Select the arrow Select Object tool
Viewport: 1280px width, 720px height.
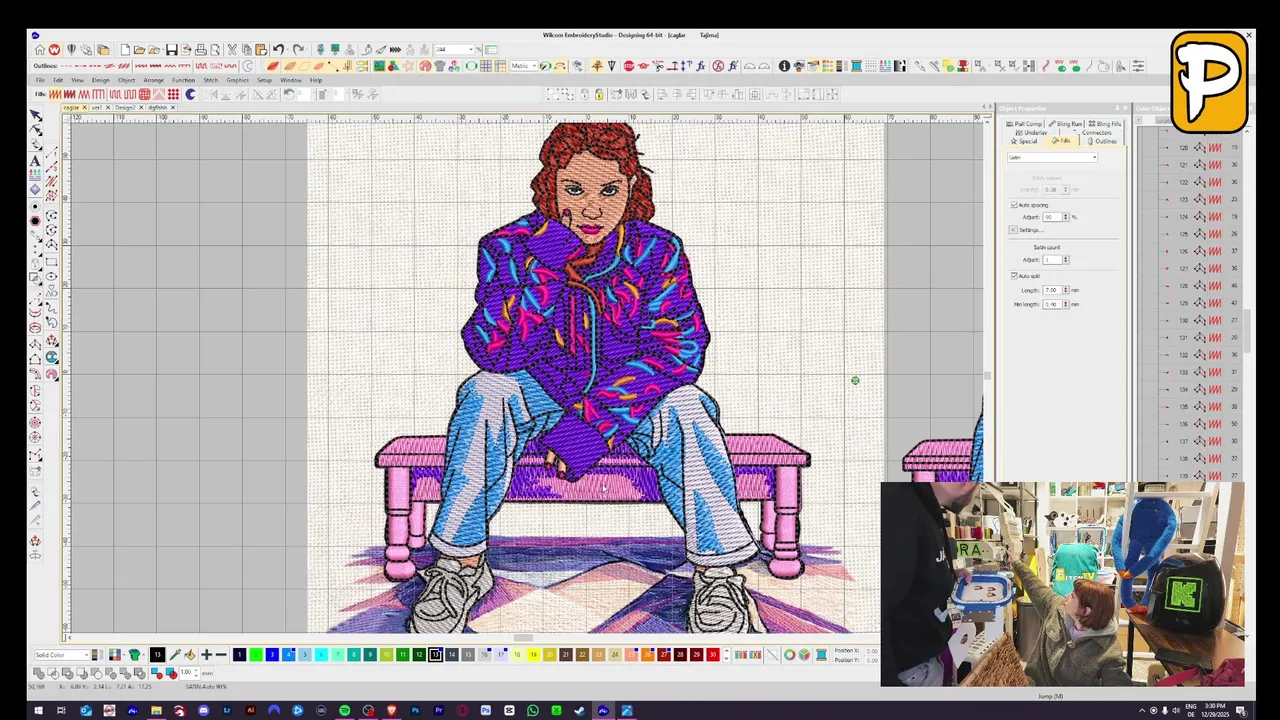(x=35, y=115)
